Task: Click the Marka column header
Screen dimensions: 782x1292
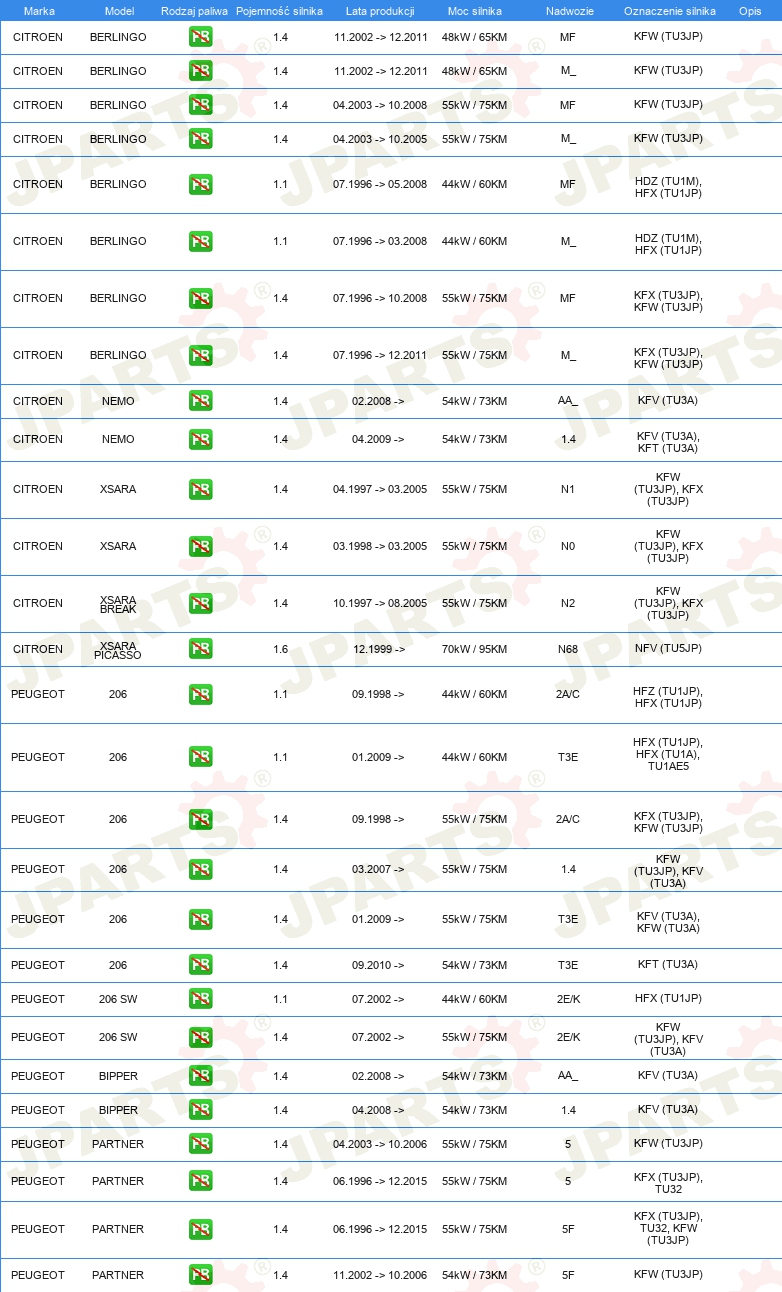Action: [39, 11]
